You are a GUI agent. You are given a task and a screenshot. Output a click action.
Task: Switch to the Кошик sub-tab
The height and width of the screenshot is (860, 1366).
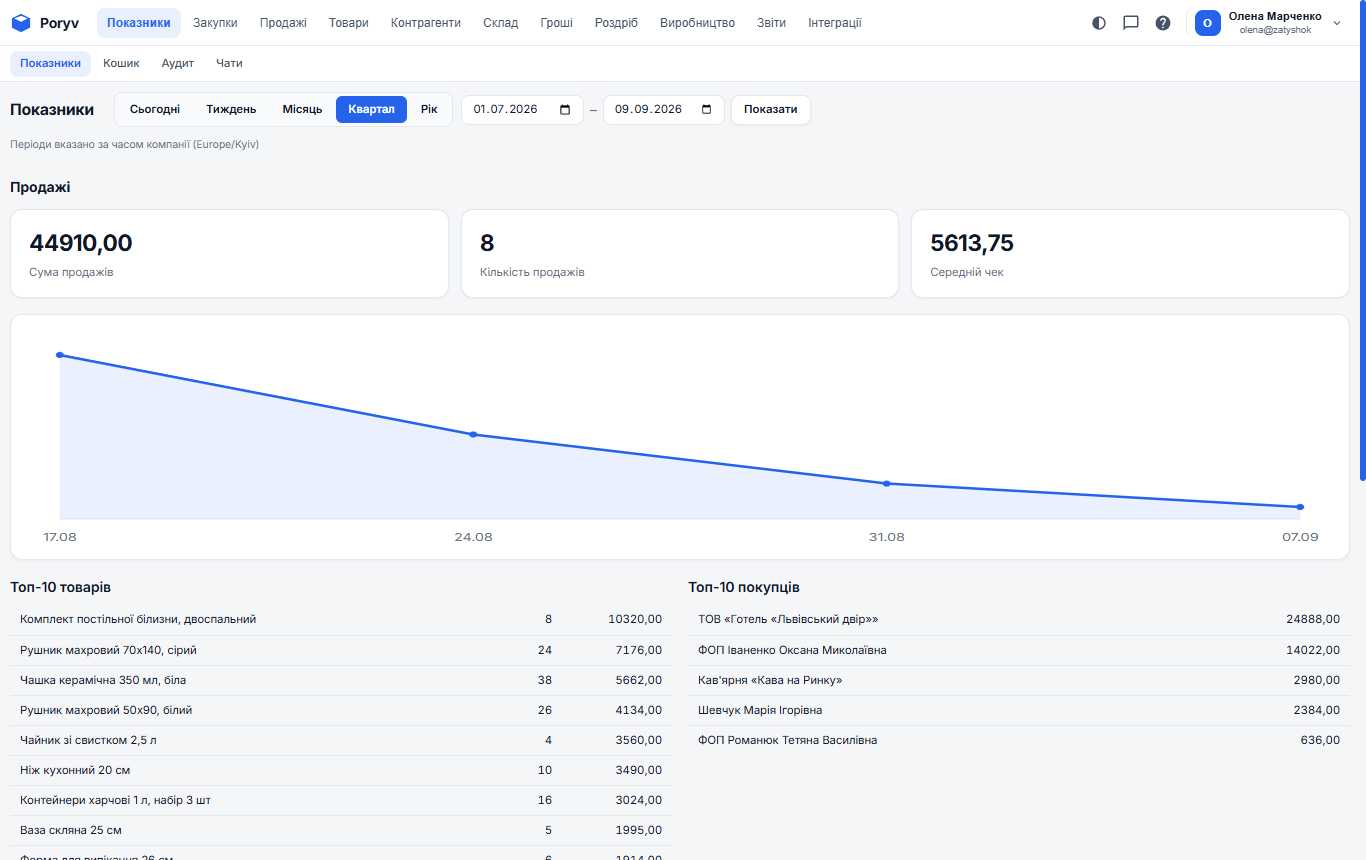(x=121, y=63)
